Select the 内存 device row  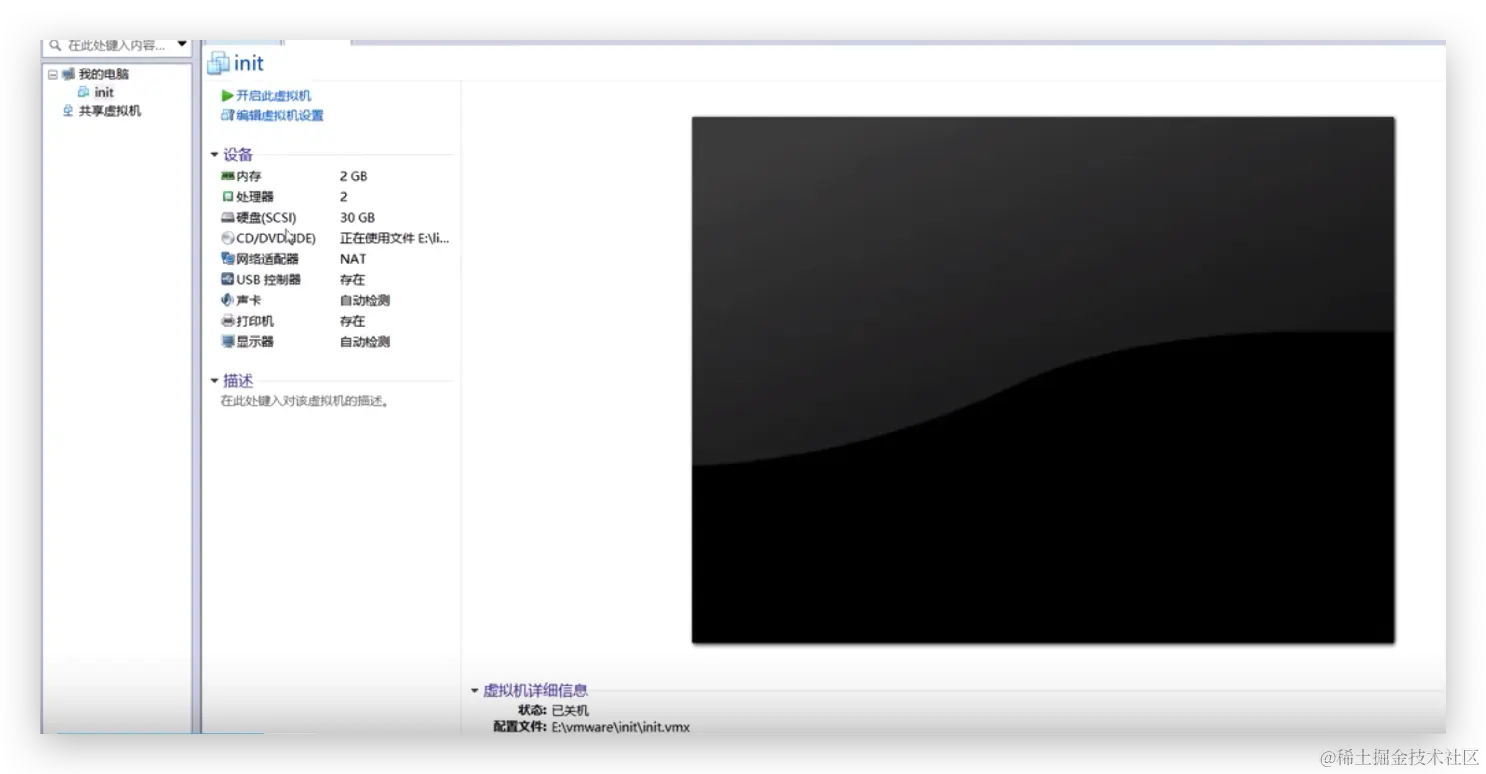(x=336, y=176)
